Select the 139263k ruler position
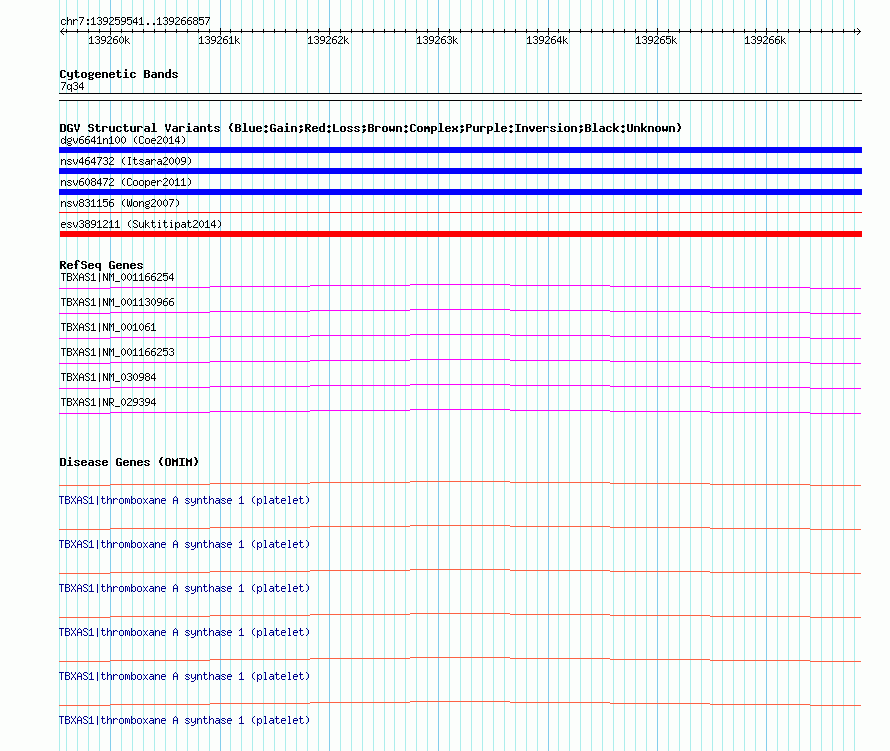890x751 pixels. (437, 40)
